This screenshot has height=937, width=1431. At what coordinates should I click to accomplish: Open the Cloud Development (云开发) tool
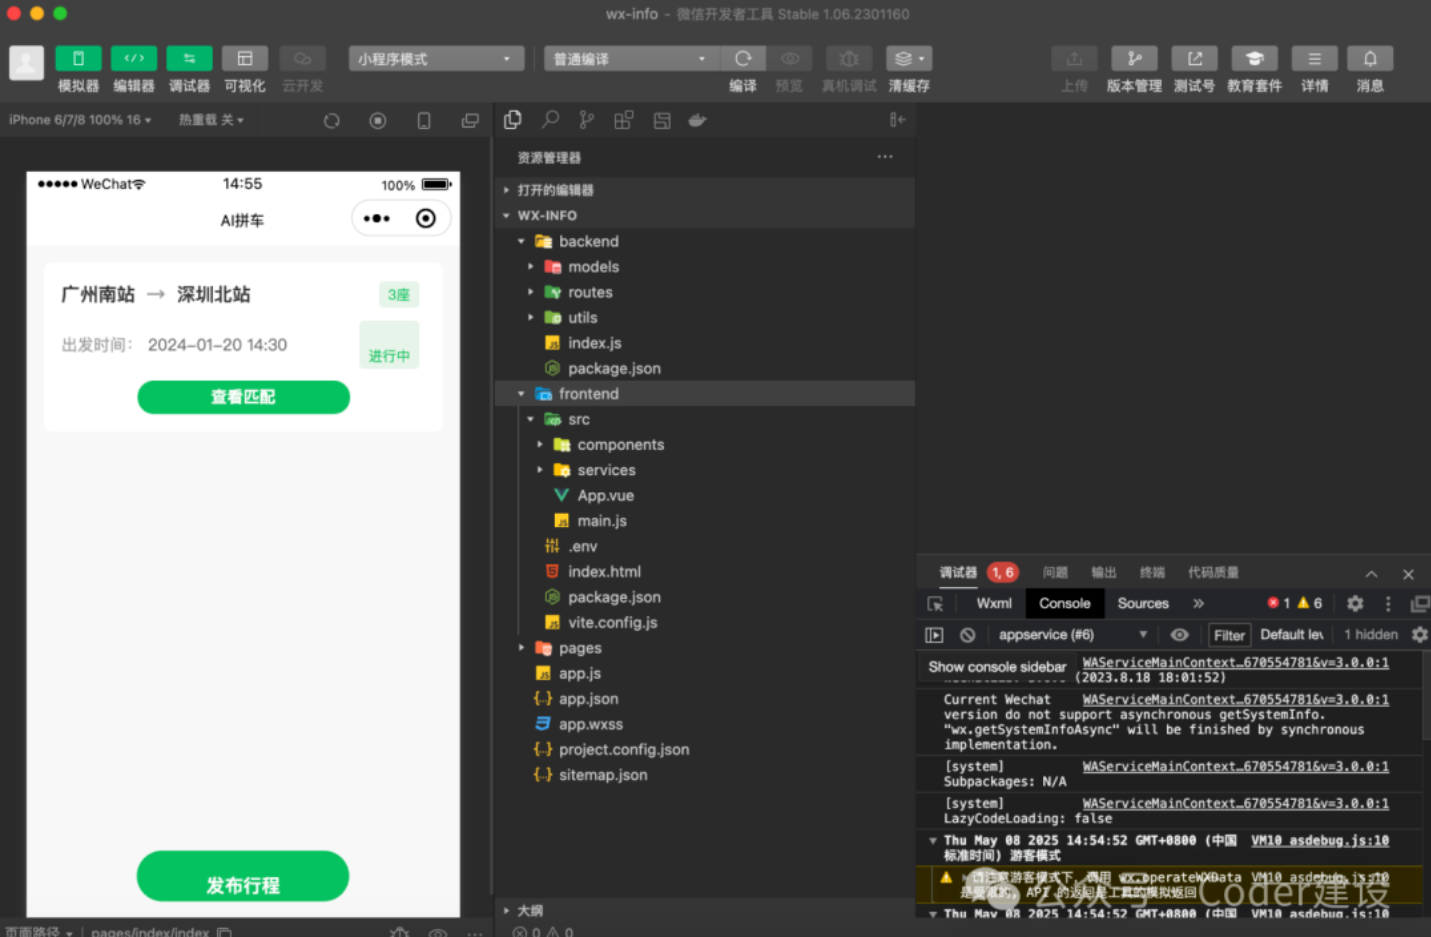302,58
